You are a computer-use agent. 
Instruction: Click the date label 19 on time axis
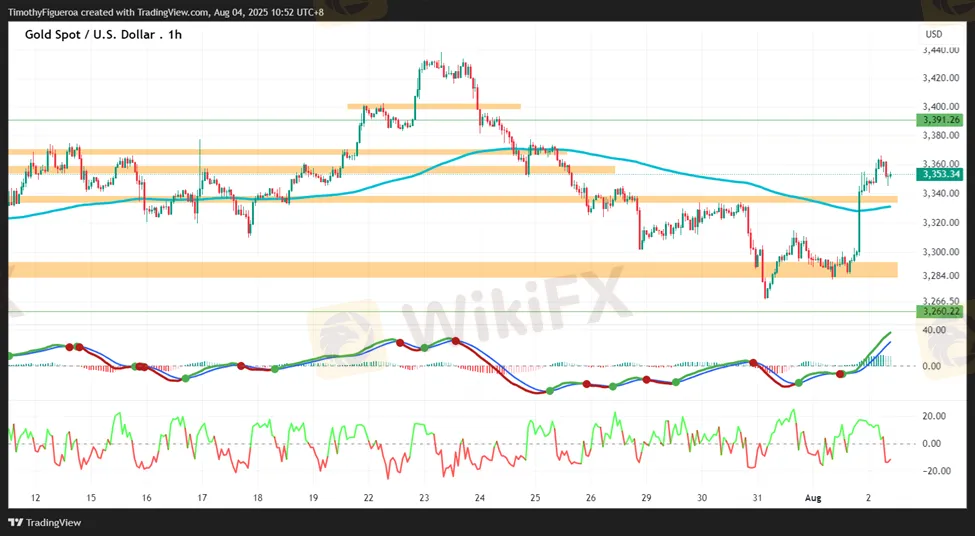pyautogui.click(x=313, y=498)
